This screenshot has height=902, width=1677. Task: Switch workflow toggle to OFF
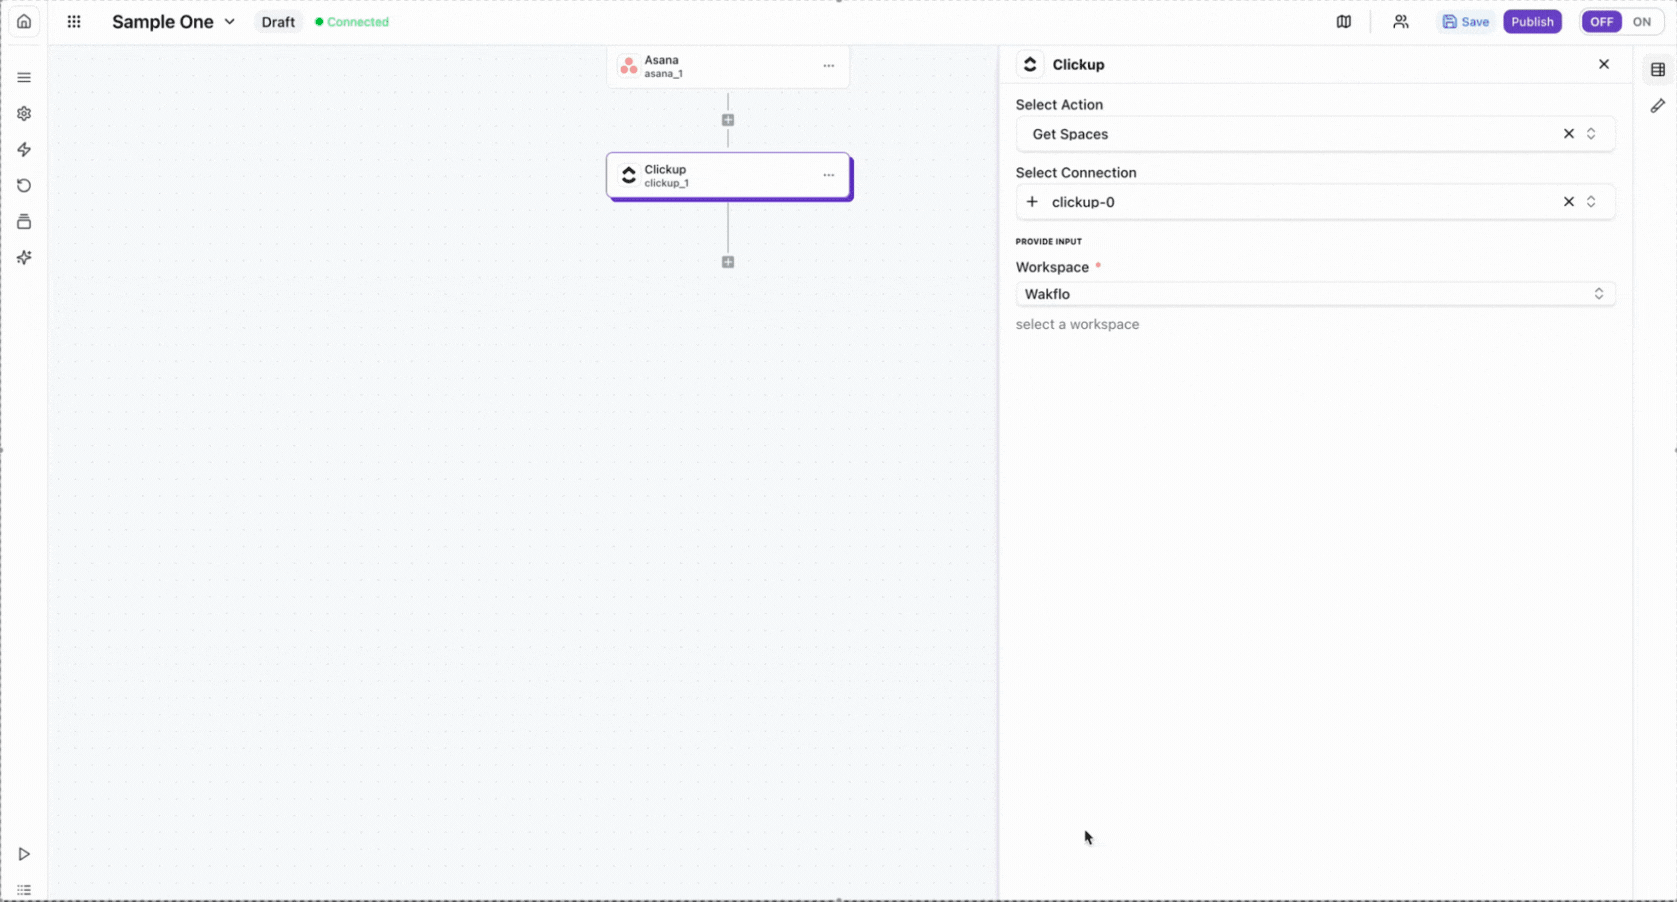(x=1601, y=22)
